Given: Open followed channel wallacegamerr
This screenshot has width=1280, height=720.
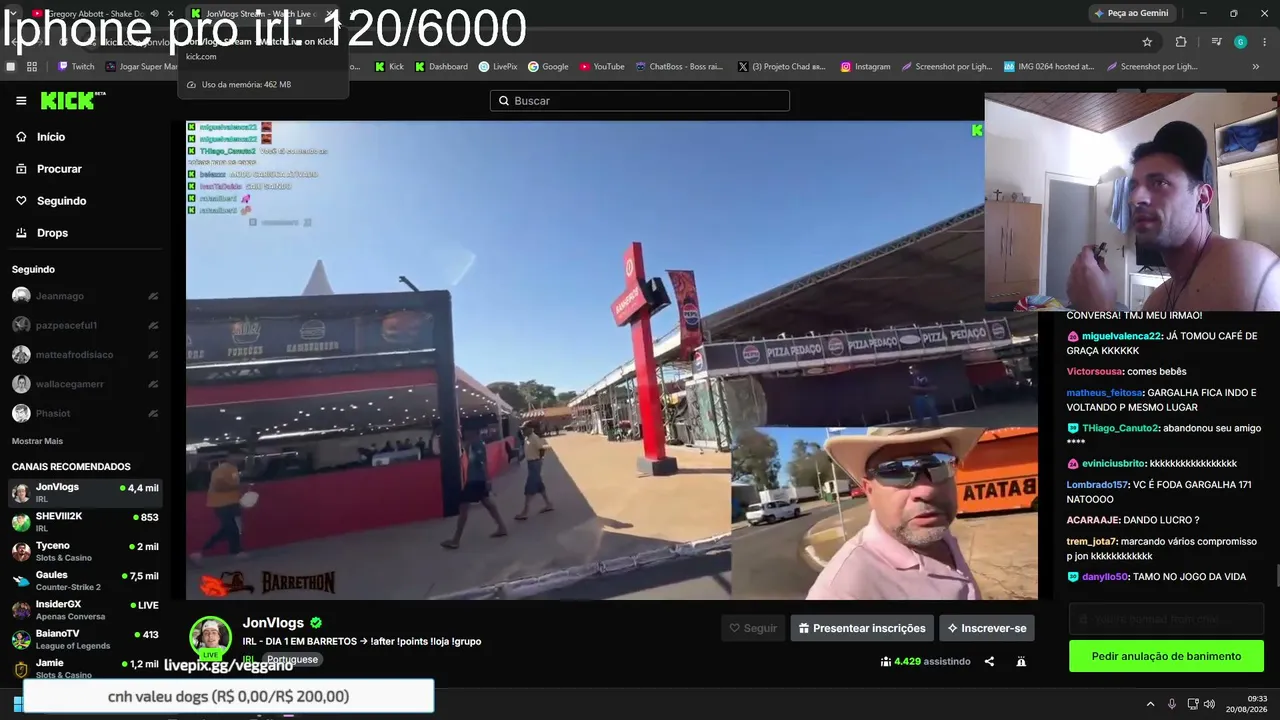Looking at the screenshot, I should click(x=85, y=384).
